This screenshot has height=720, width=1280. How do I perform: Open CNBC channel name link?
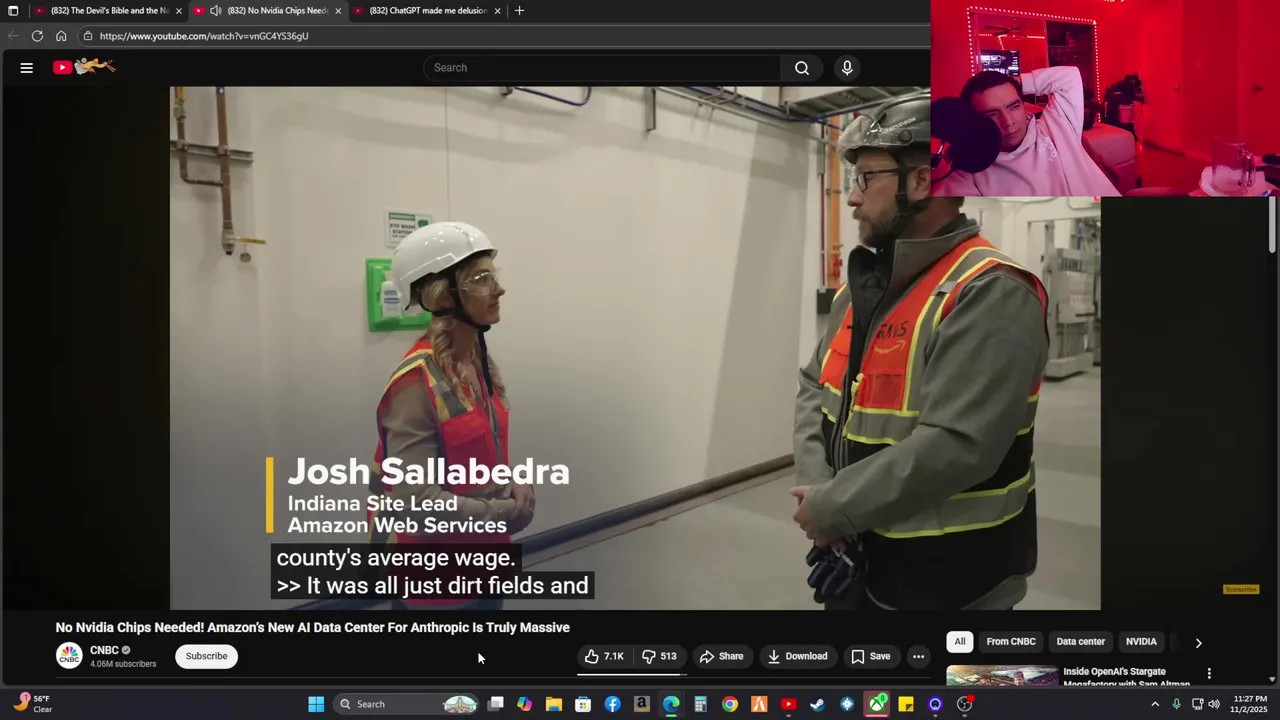104,650
